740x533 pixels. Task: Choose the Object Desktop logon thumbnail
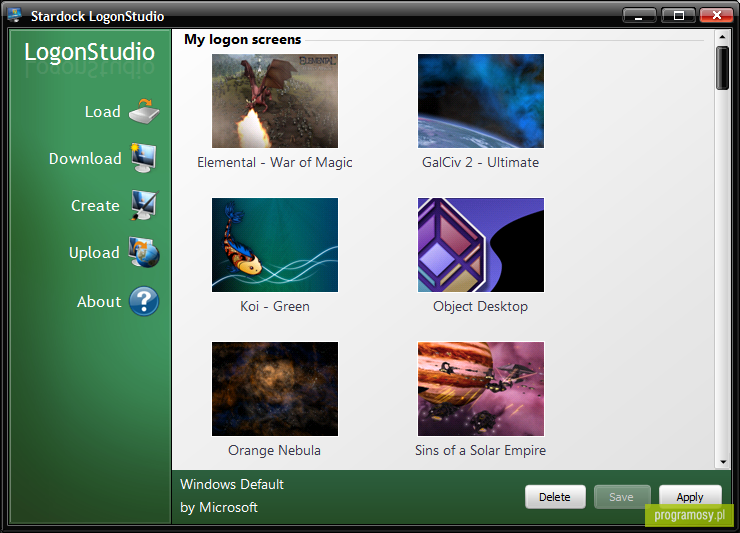tap(481, 245)
